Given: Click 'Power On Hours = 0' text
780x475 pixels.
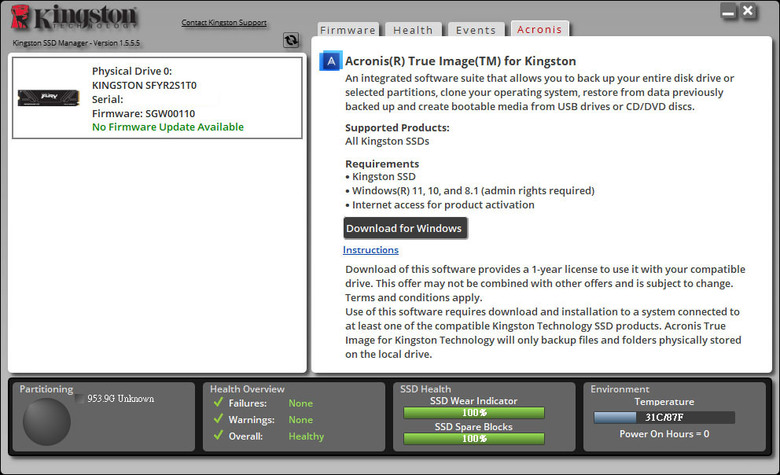Looking at the screenshot, I should (x=664, y=434).
